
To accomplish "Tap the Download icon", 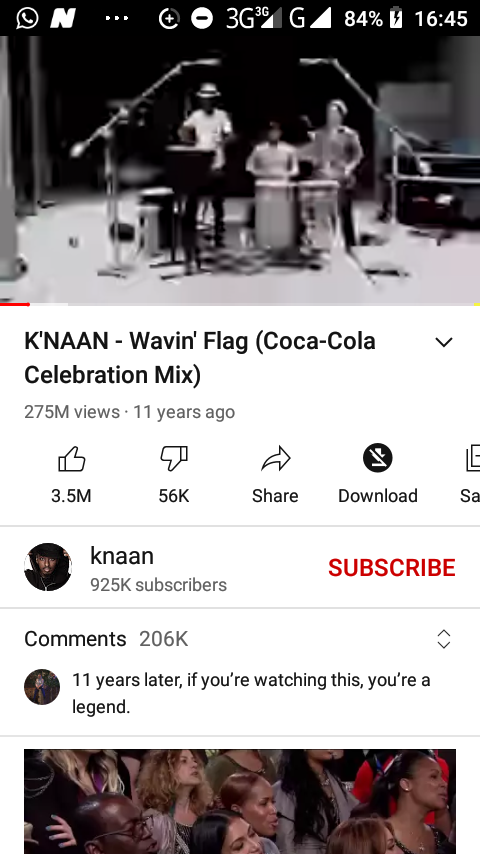I will click(x=378, y=458).
